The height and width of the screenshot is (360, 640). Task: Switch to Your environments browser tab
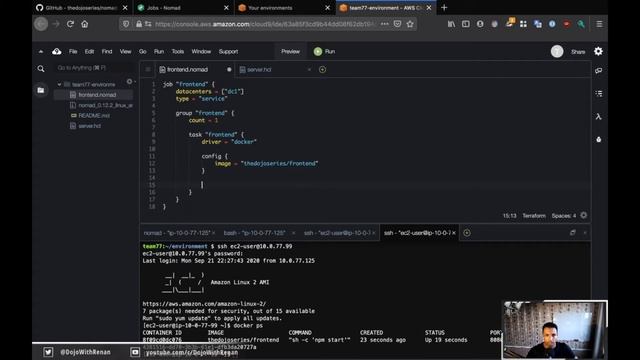tap(284, 8)
